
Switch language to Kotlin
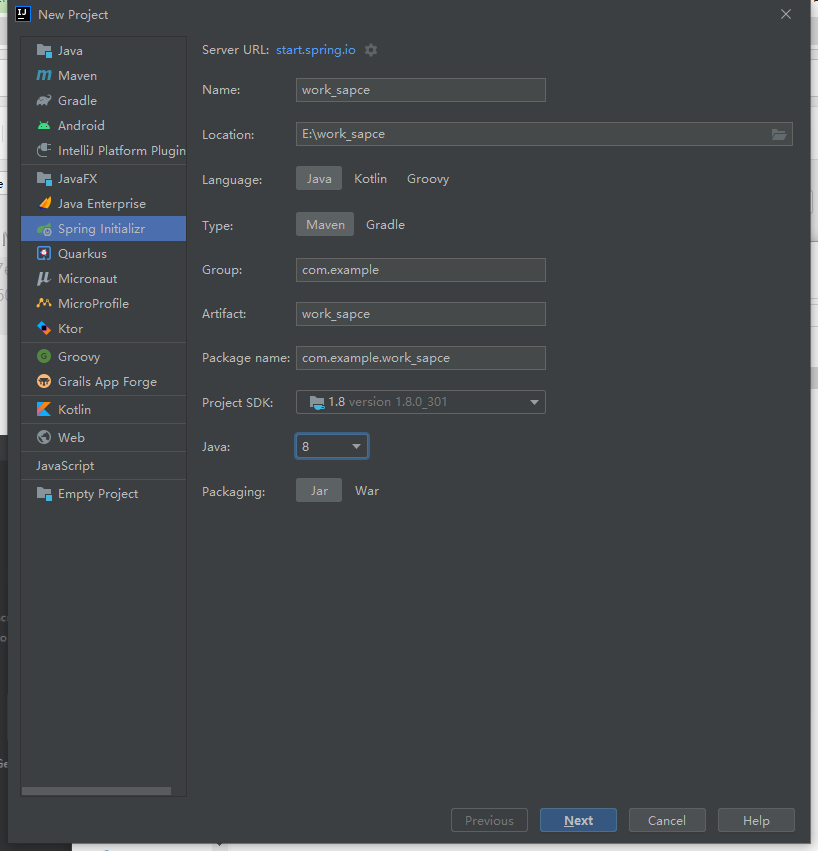click(x=370, y=179)
